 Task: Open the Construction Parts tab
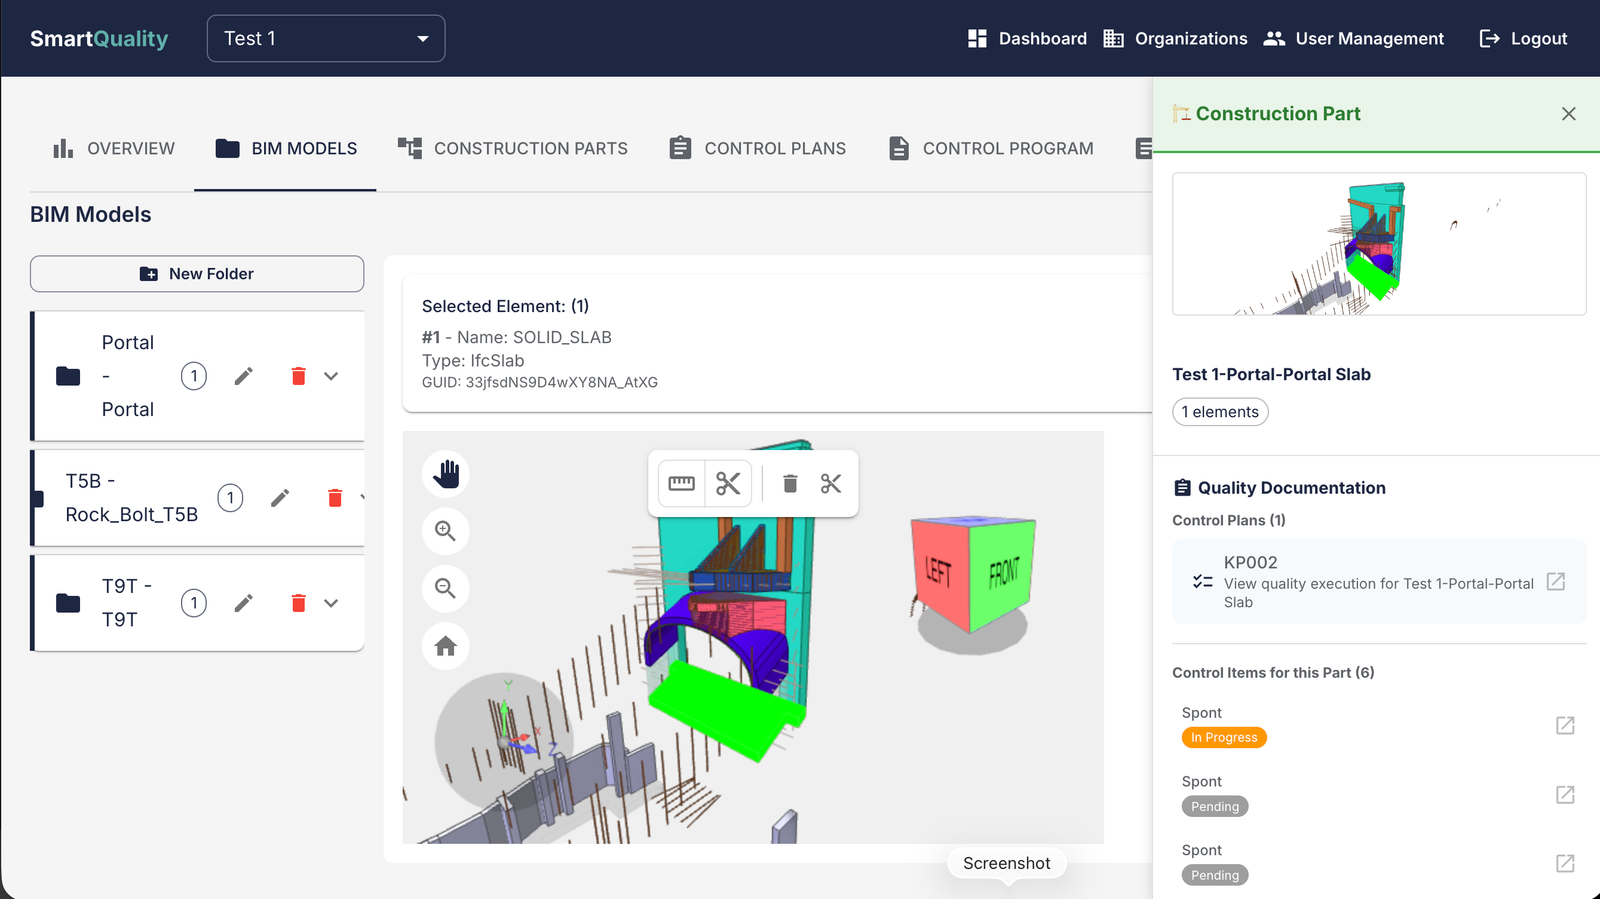point(513,148)
